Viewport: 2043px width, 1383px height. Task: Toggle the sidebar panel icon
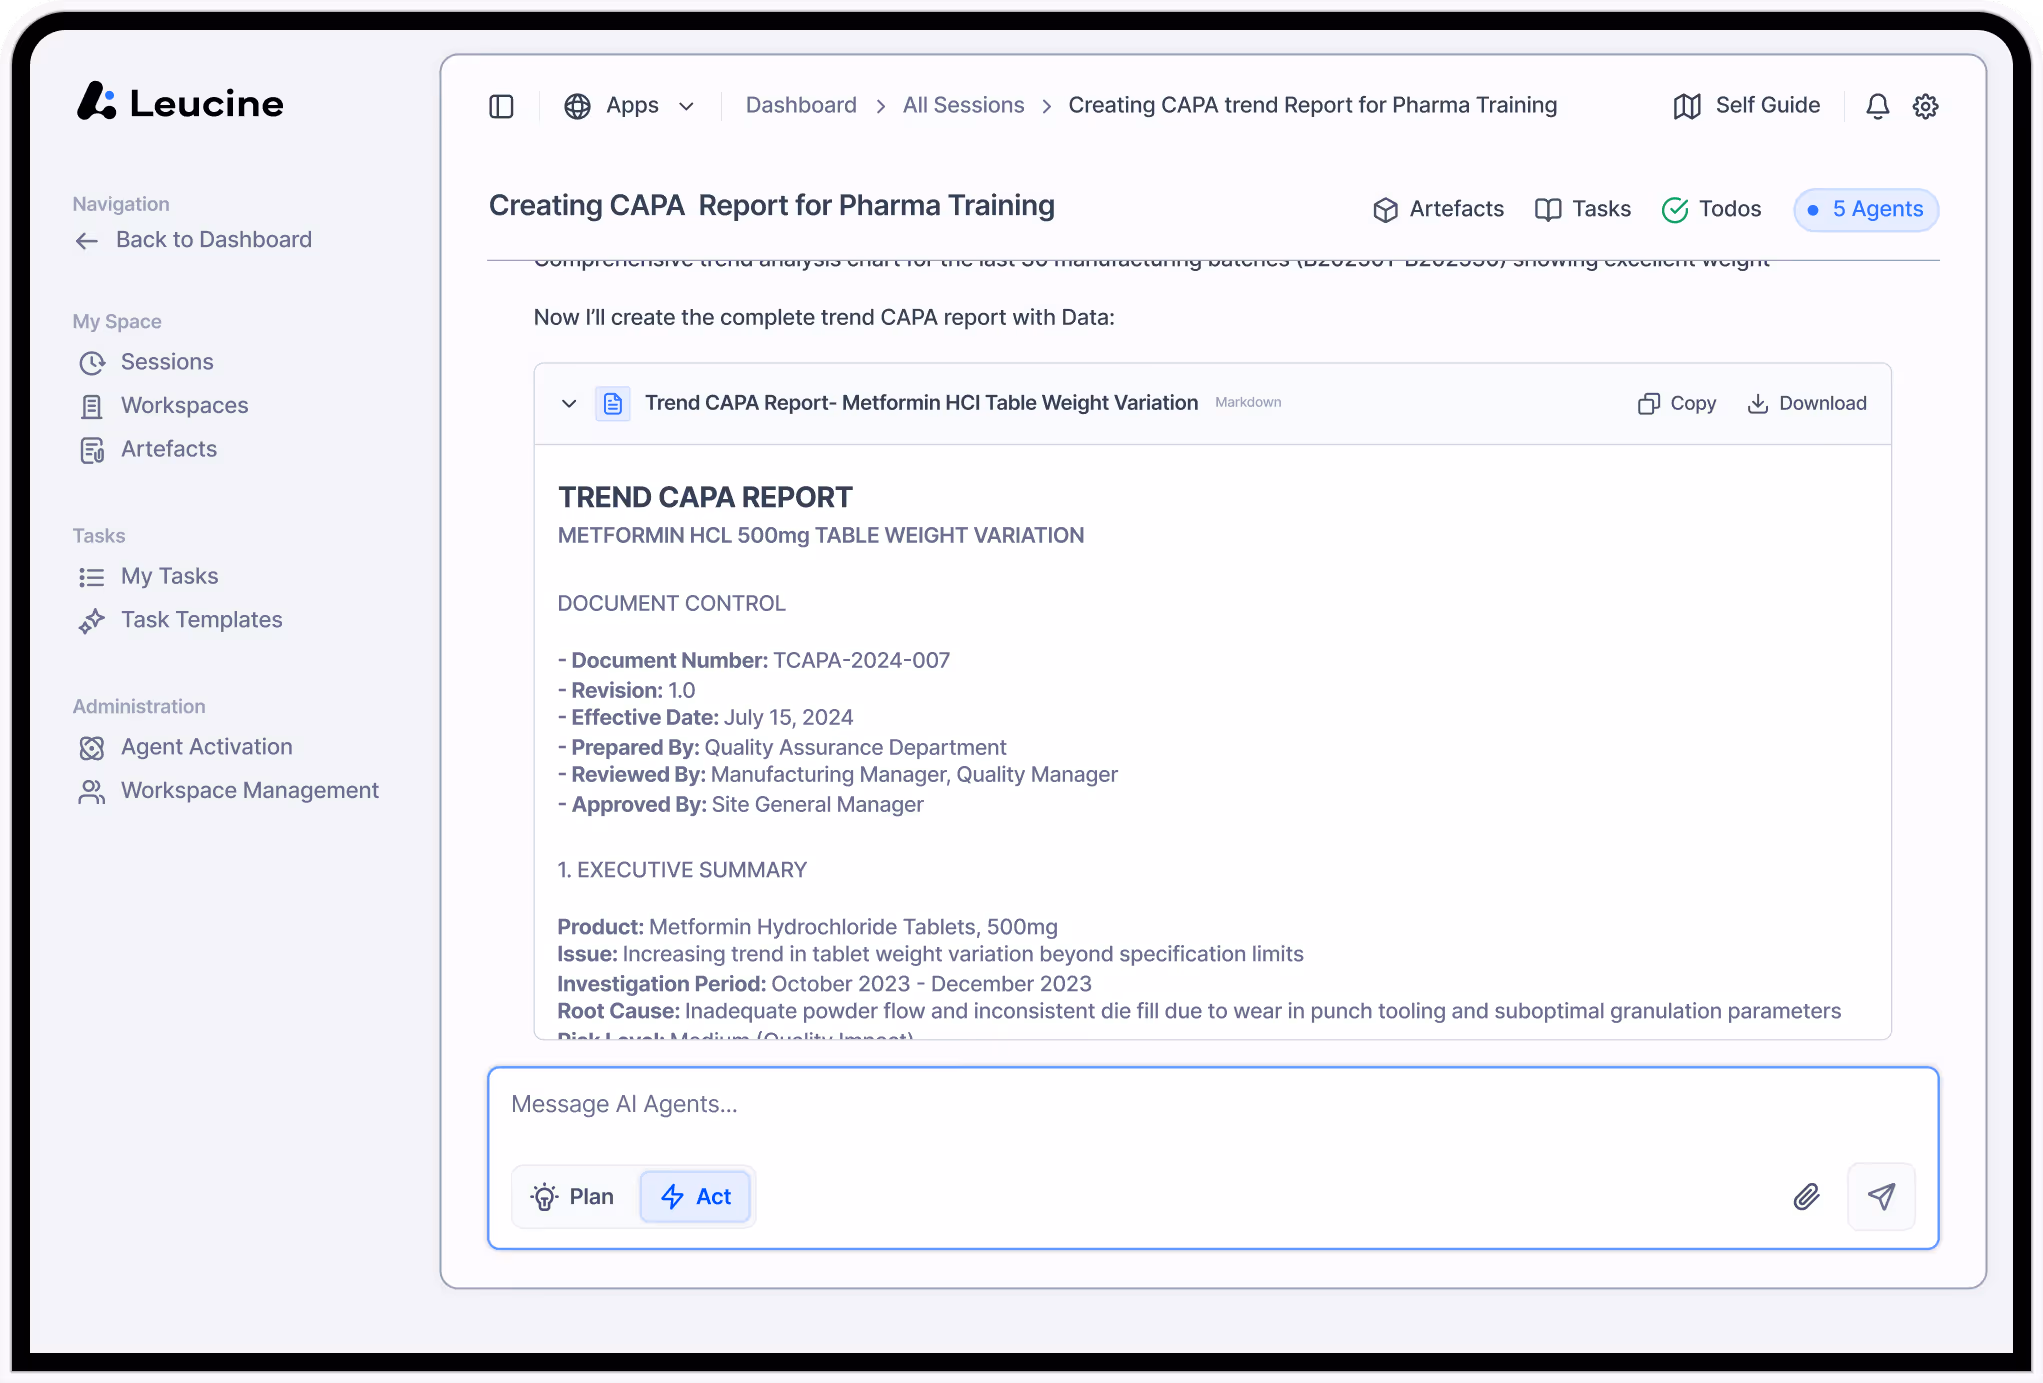click(x=501, y=106)
